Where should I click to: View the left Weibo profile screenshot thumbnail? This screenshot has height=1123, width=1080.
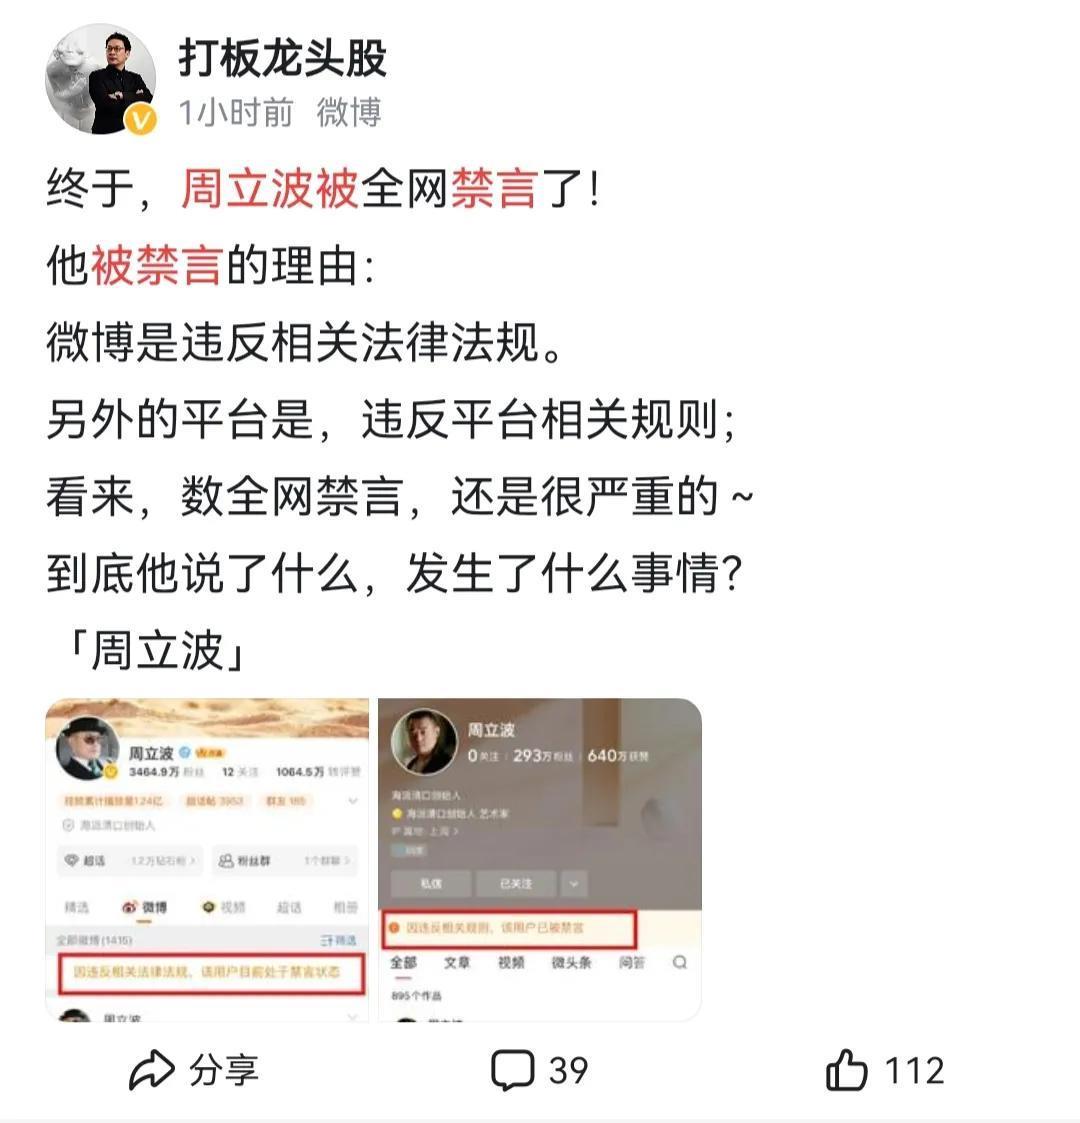click(x=207, y=859)
